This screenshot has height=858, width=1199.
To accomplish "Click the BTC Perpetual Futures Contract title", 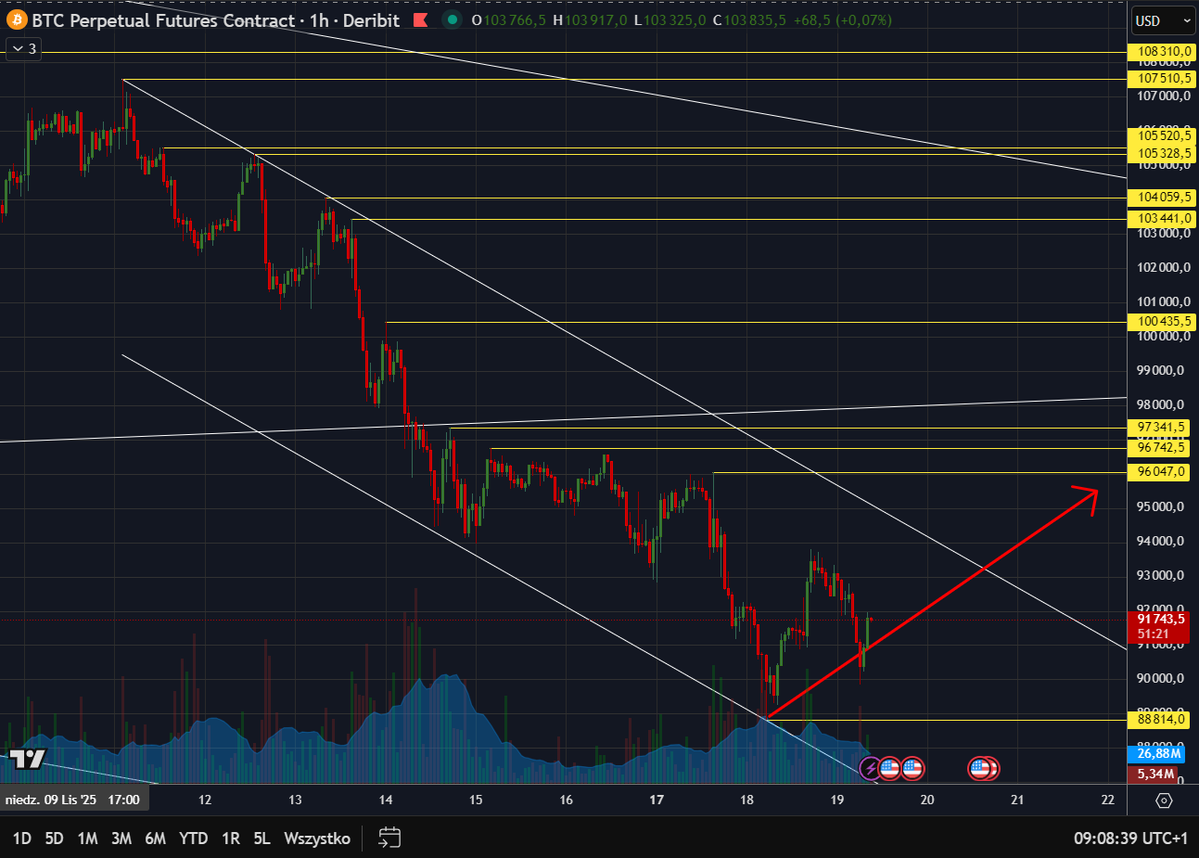I will [x=164, y=21].
